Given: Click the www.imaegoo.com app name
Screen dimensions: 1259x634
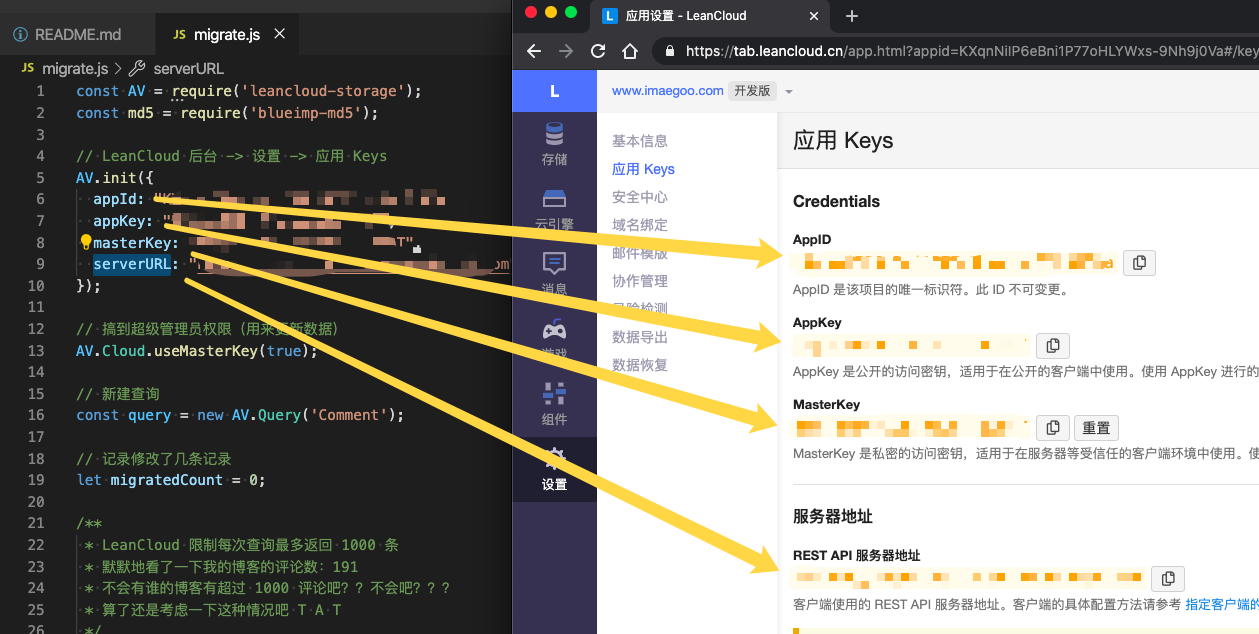Looking at the screenshot, I should tap(667, 90).
